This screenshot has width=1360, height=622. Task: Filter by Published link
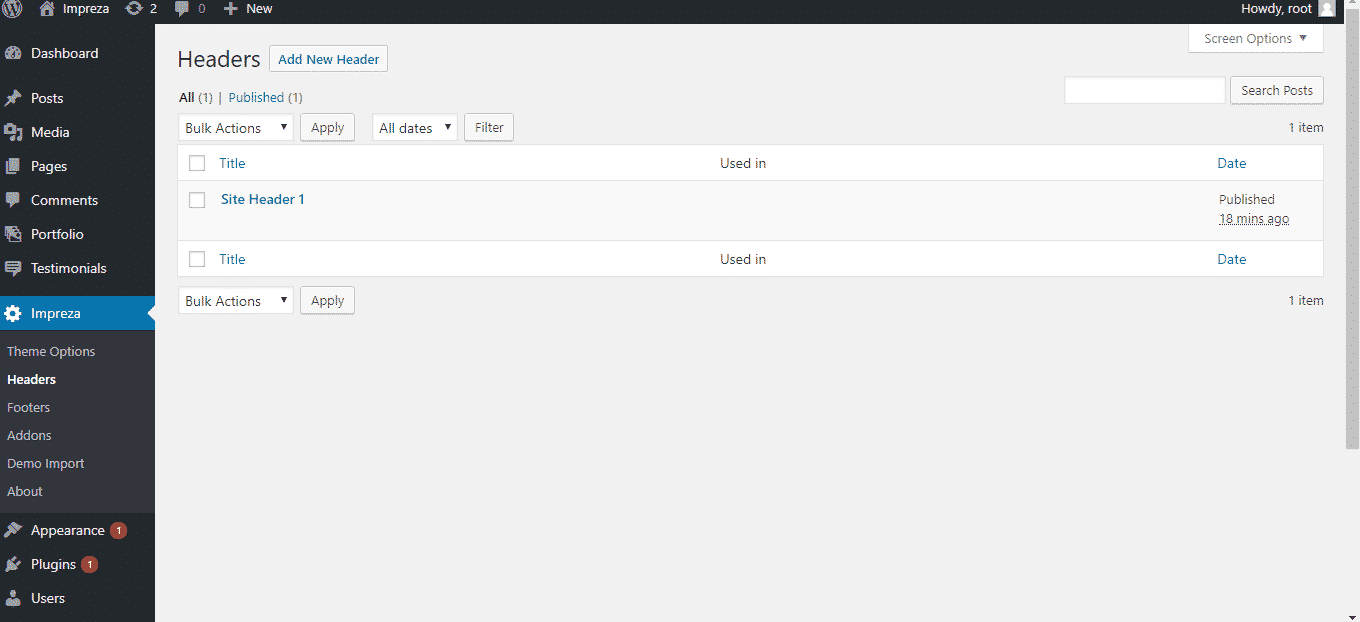(x=256, y=98)
